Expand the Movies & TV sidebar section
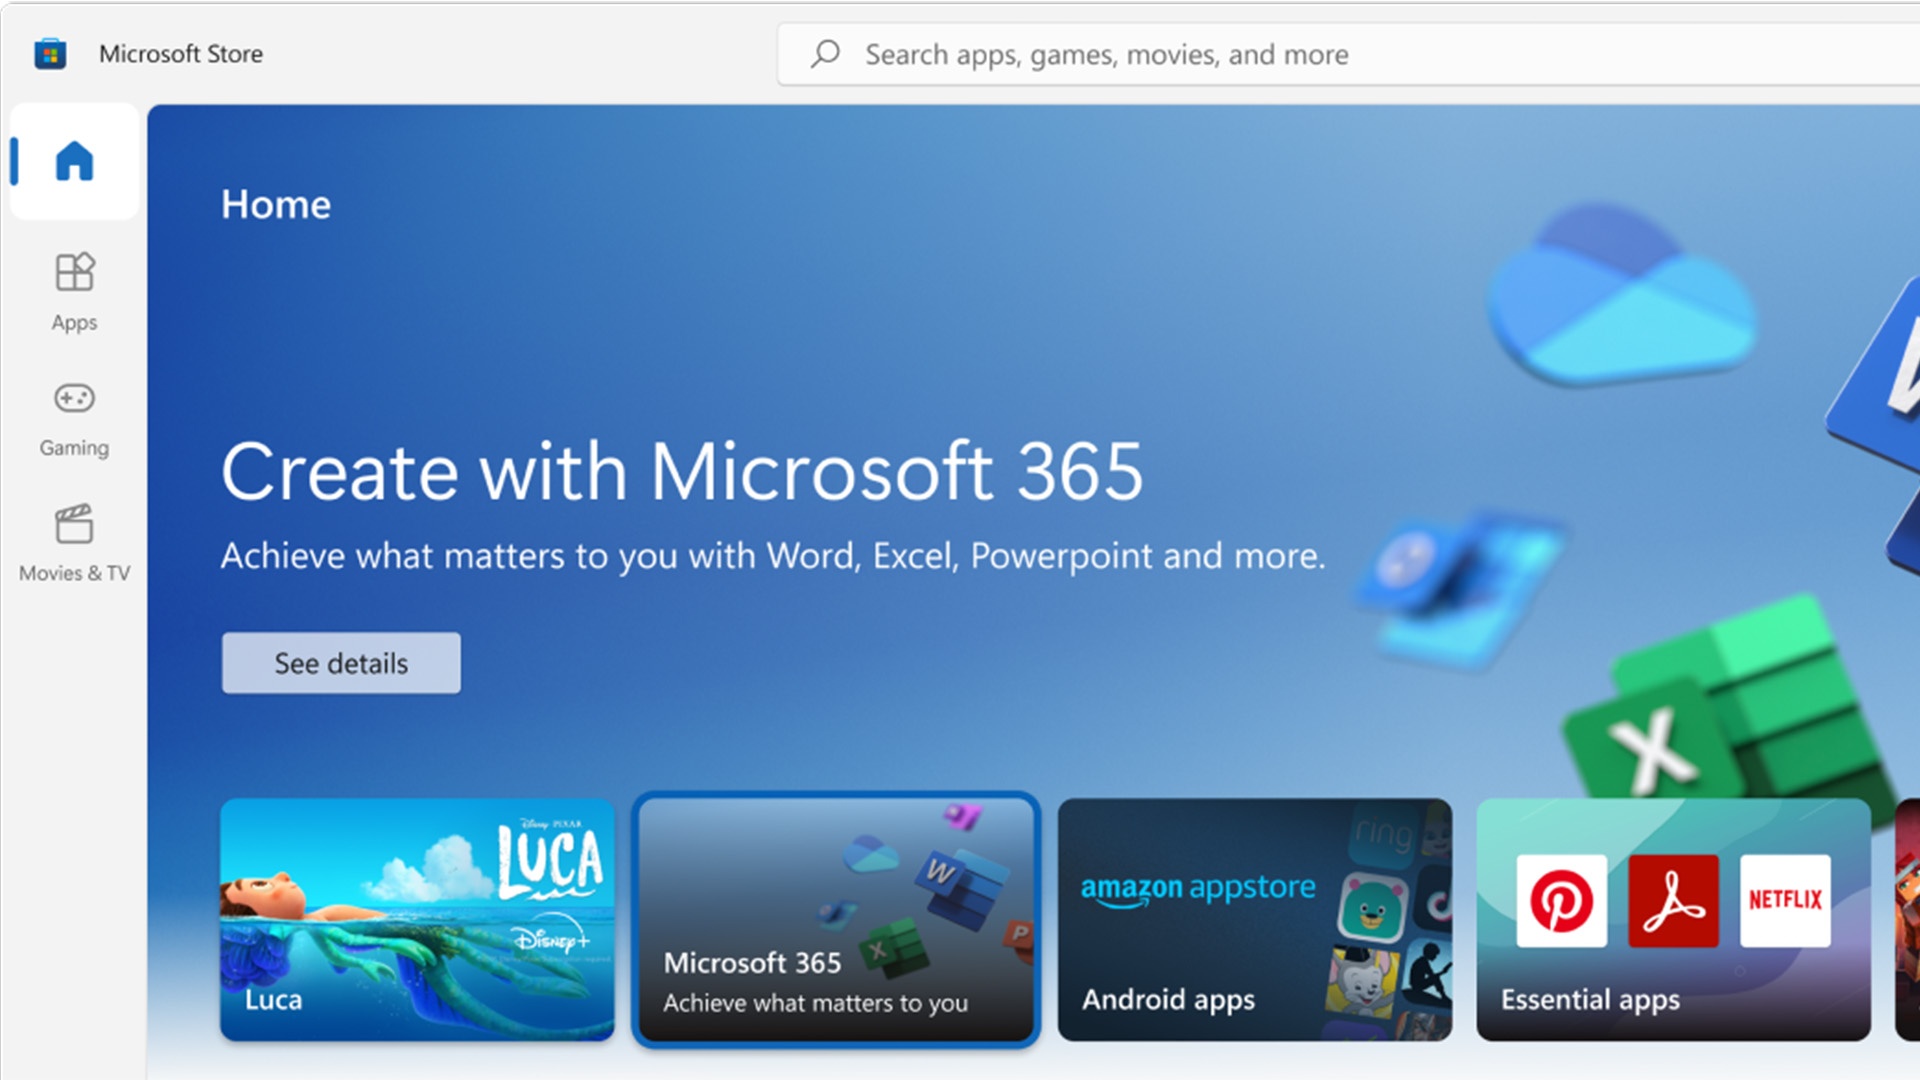Viewport: 1920px width, 1080px height. coord(73,542)
